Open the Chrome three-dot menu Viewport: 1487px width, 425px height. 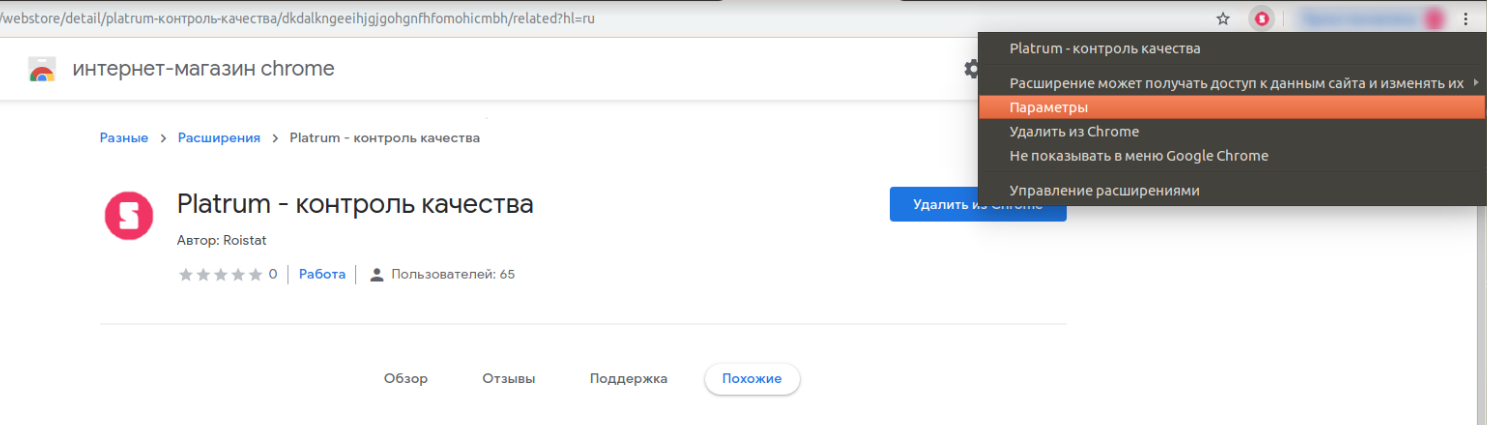tap(1466, 18)
